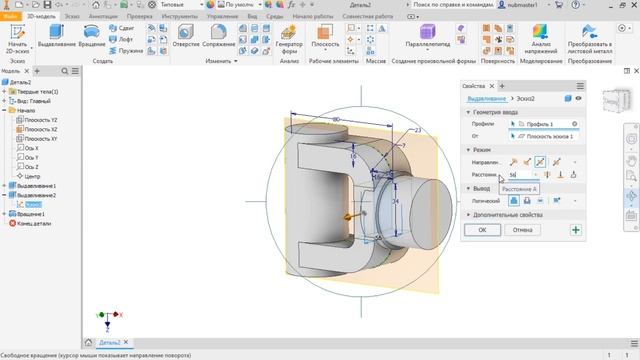The image size is (640, 360).
Task: Select the asymmetric direction option
Action: [556, 162]
